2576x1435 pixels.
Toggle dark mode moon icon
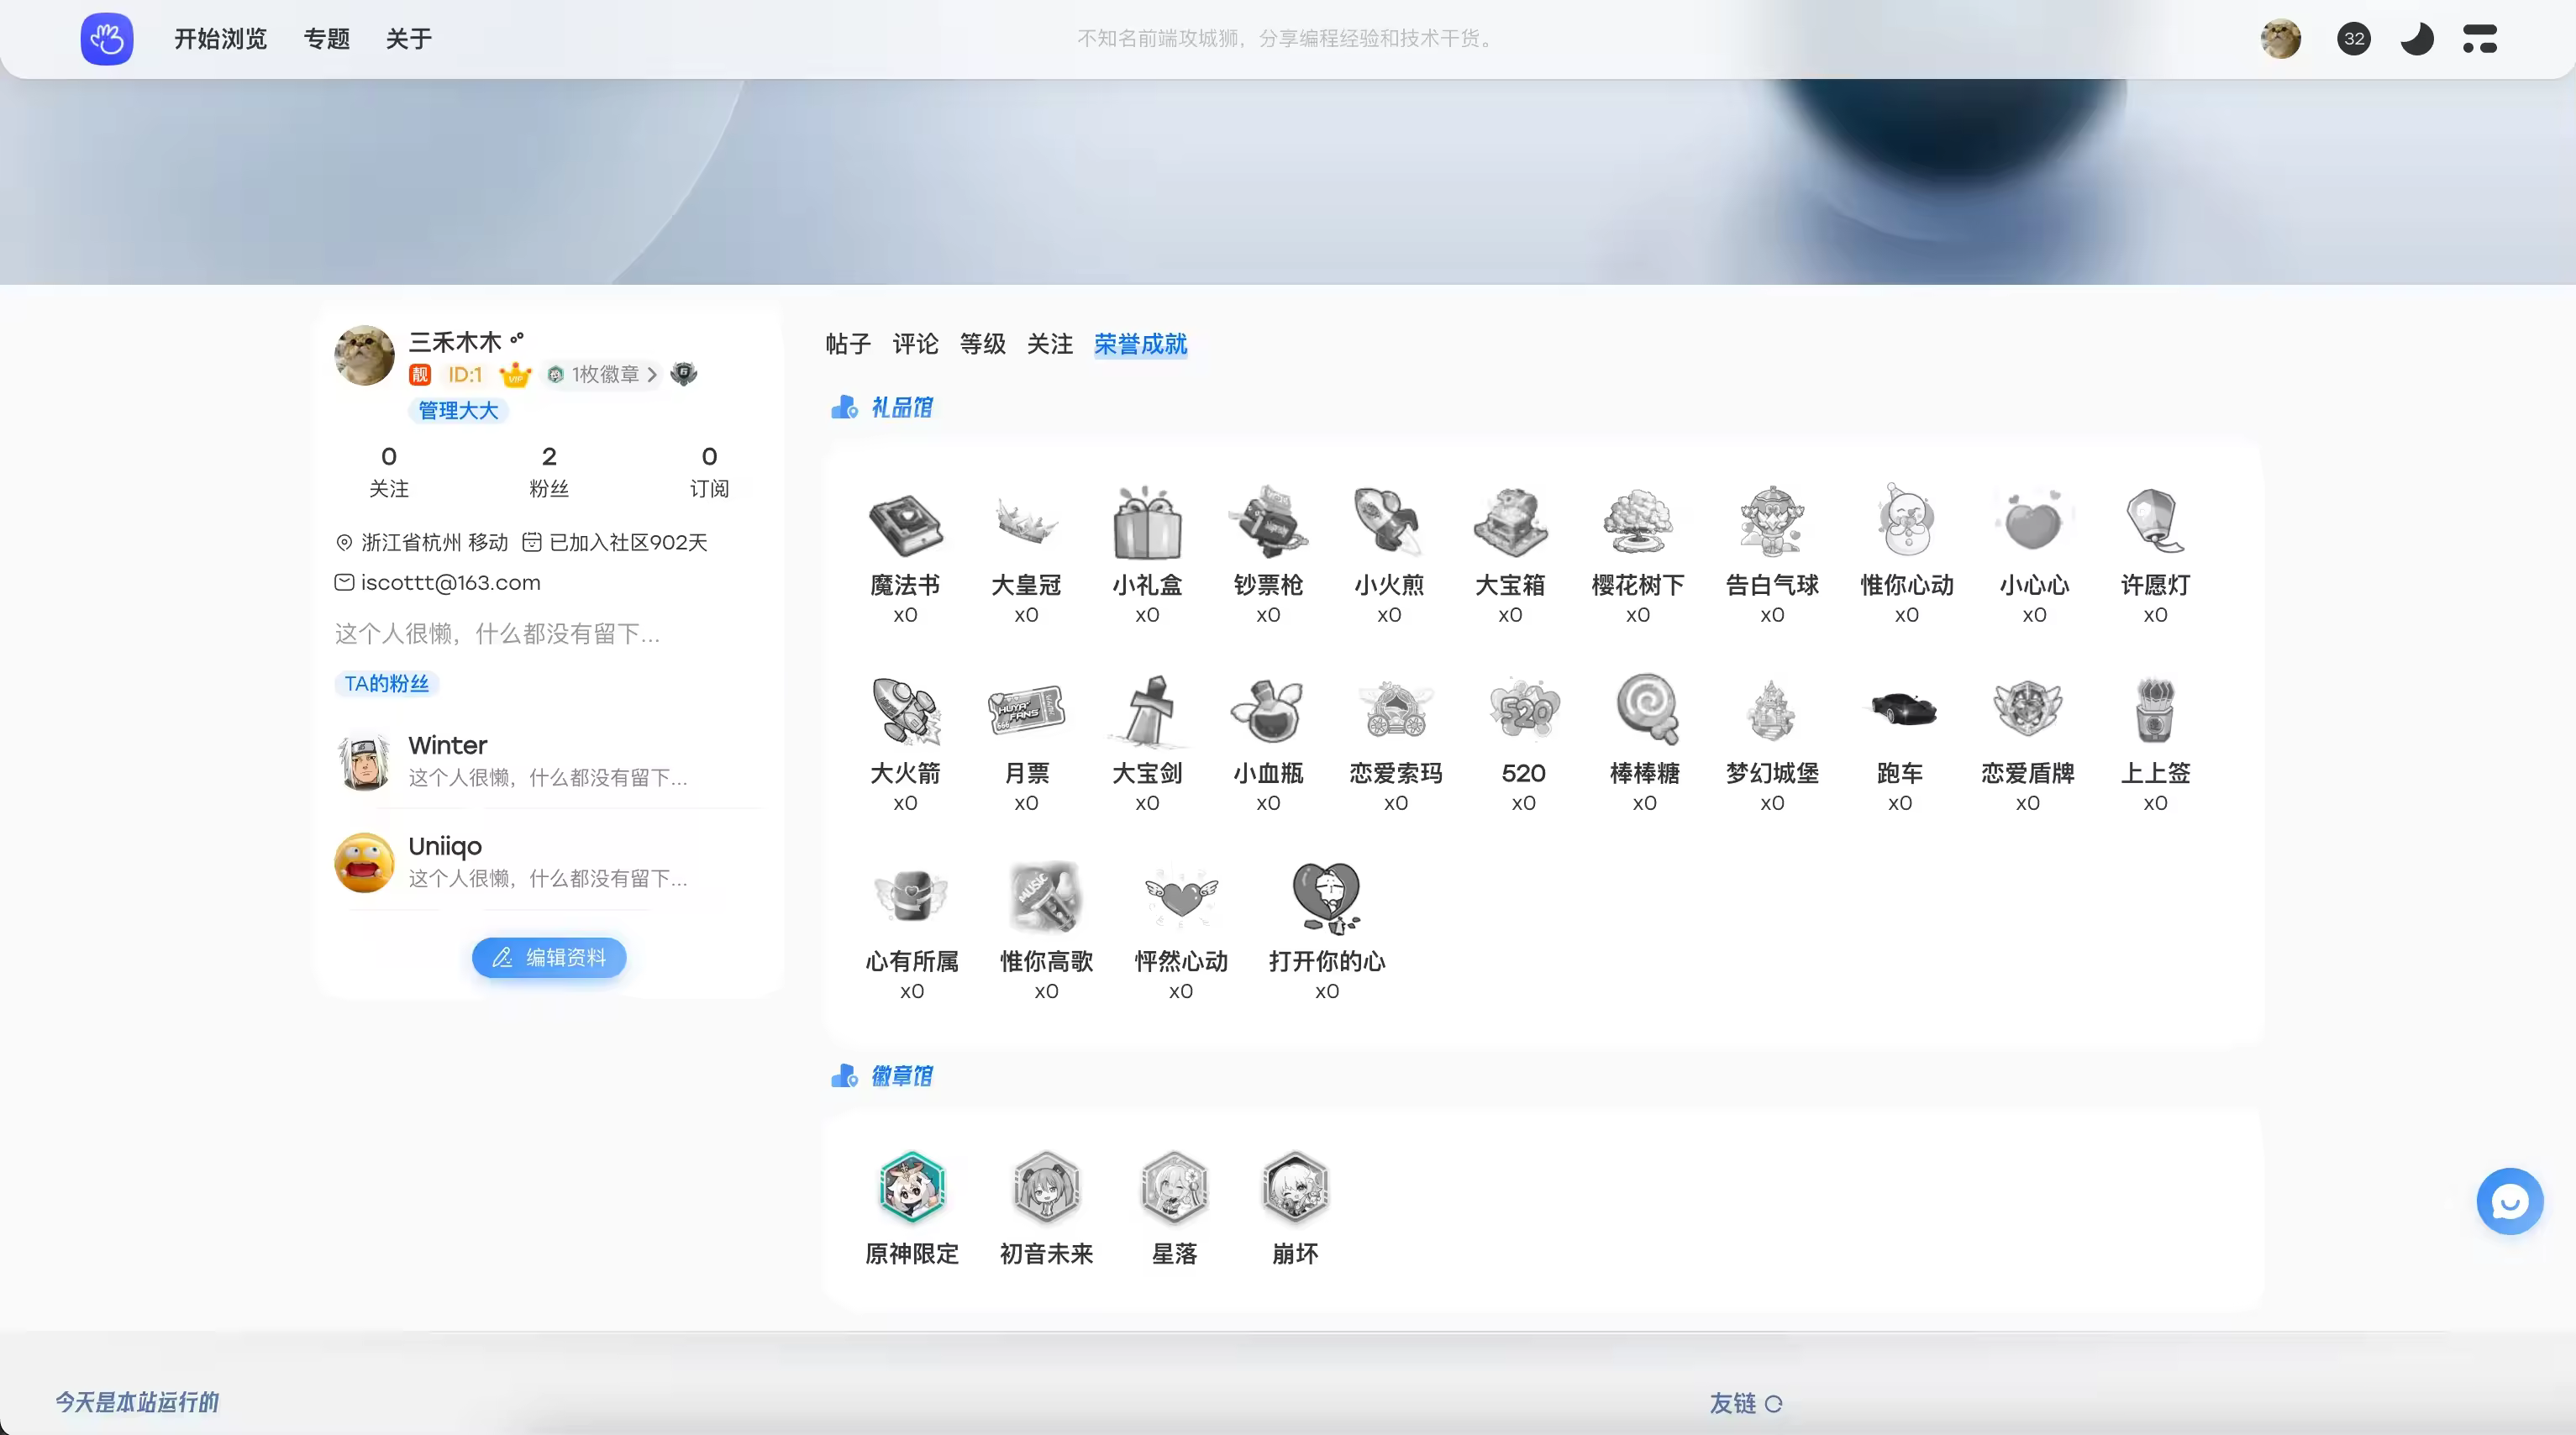click(x=2417, y=39)
